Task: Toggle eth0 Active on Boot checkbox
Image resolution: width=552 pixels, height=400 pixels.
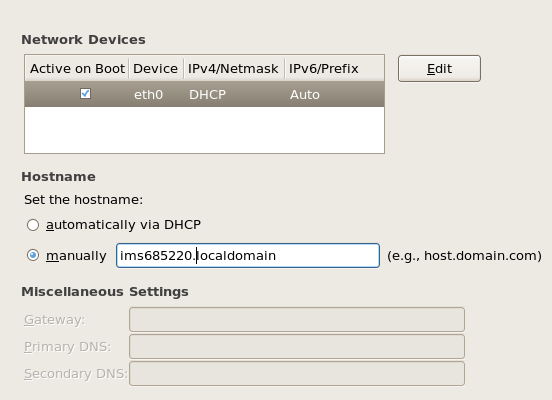Action: click(85, 94)
